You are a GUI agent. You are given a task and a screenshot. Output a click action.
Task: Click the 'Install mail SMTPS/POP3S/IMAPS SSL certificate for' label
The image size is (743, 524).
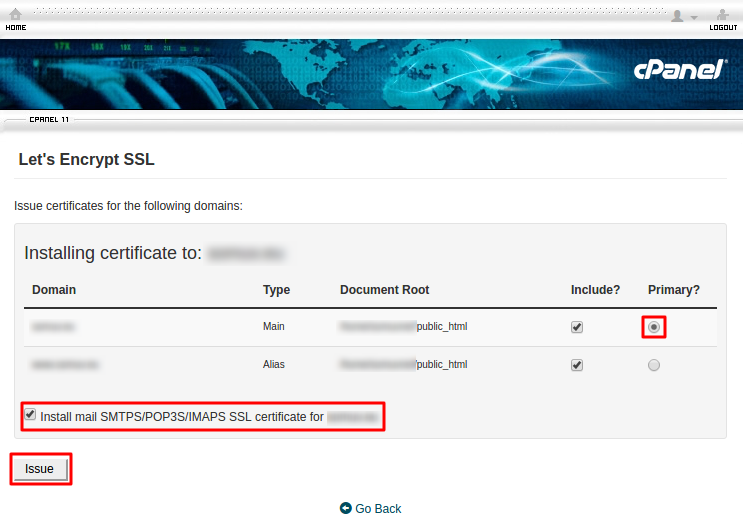pyautogui.click(x=182, y=417)
